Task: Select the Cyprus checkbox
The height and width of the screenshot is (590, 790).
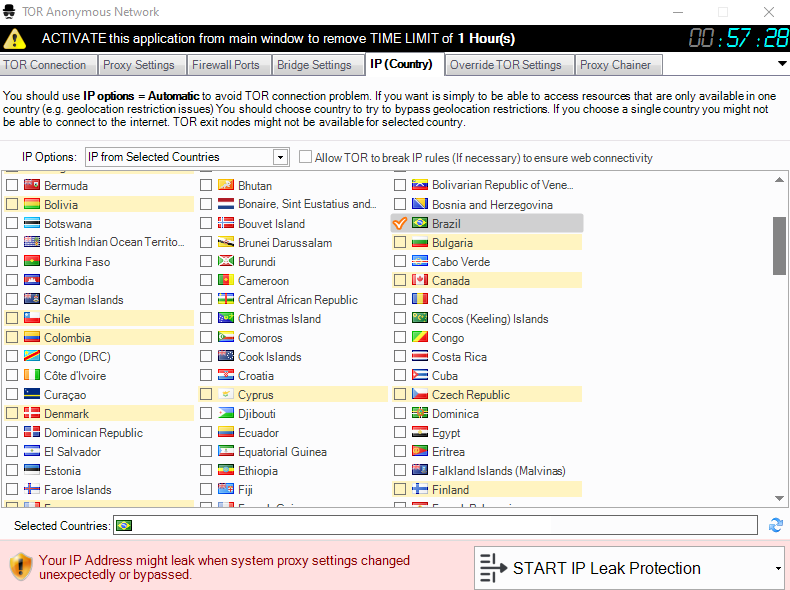Action: coord(206,395)
